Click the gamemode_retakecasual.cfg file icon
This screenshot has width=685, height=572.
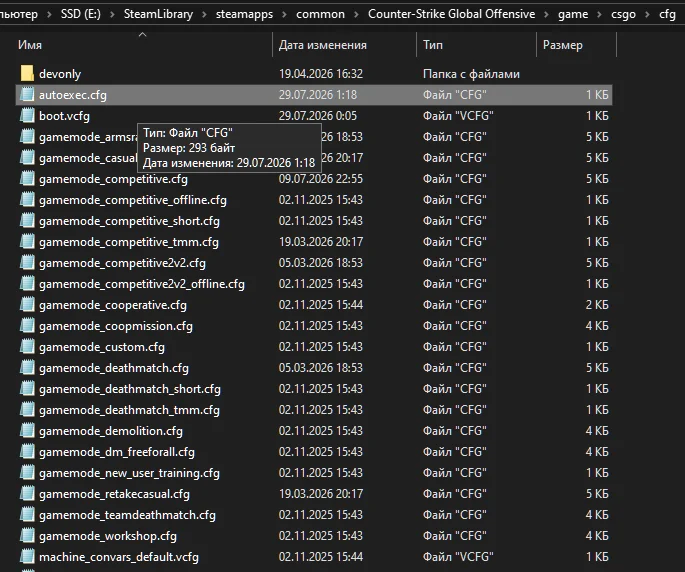coord(27,493)
